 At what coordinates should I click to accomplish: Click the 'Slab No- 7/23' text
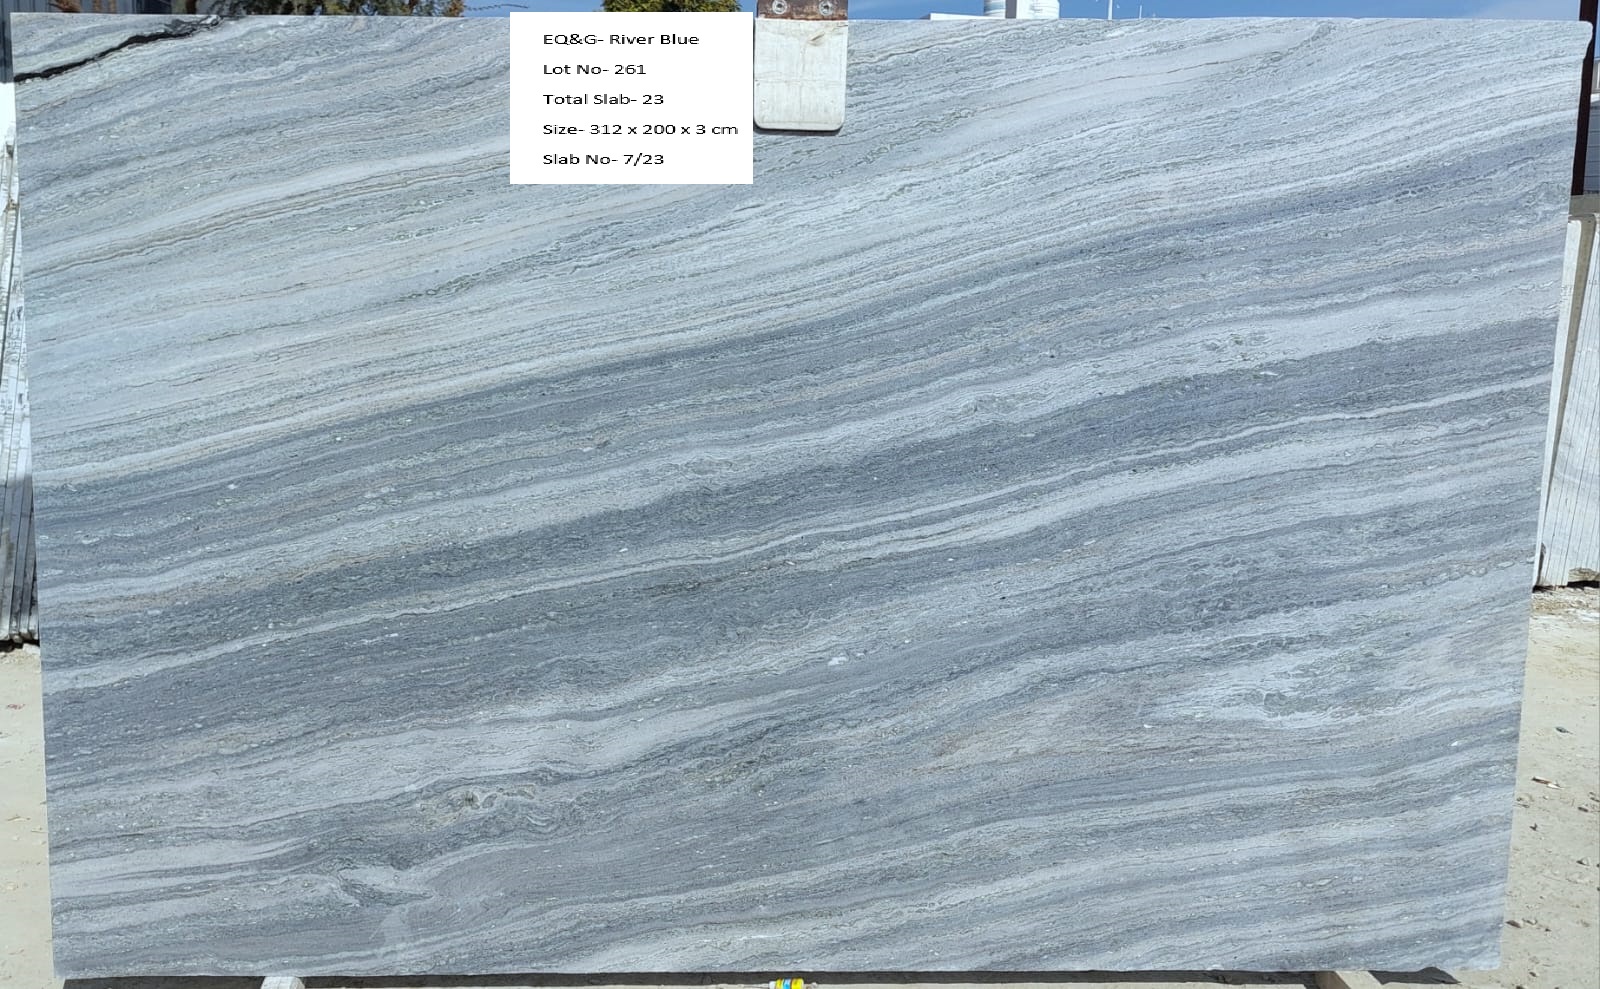tap(603, 159)
